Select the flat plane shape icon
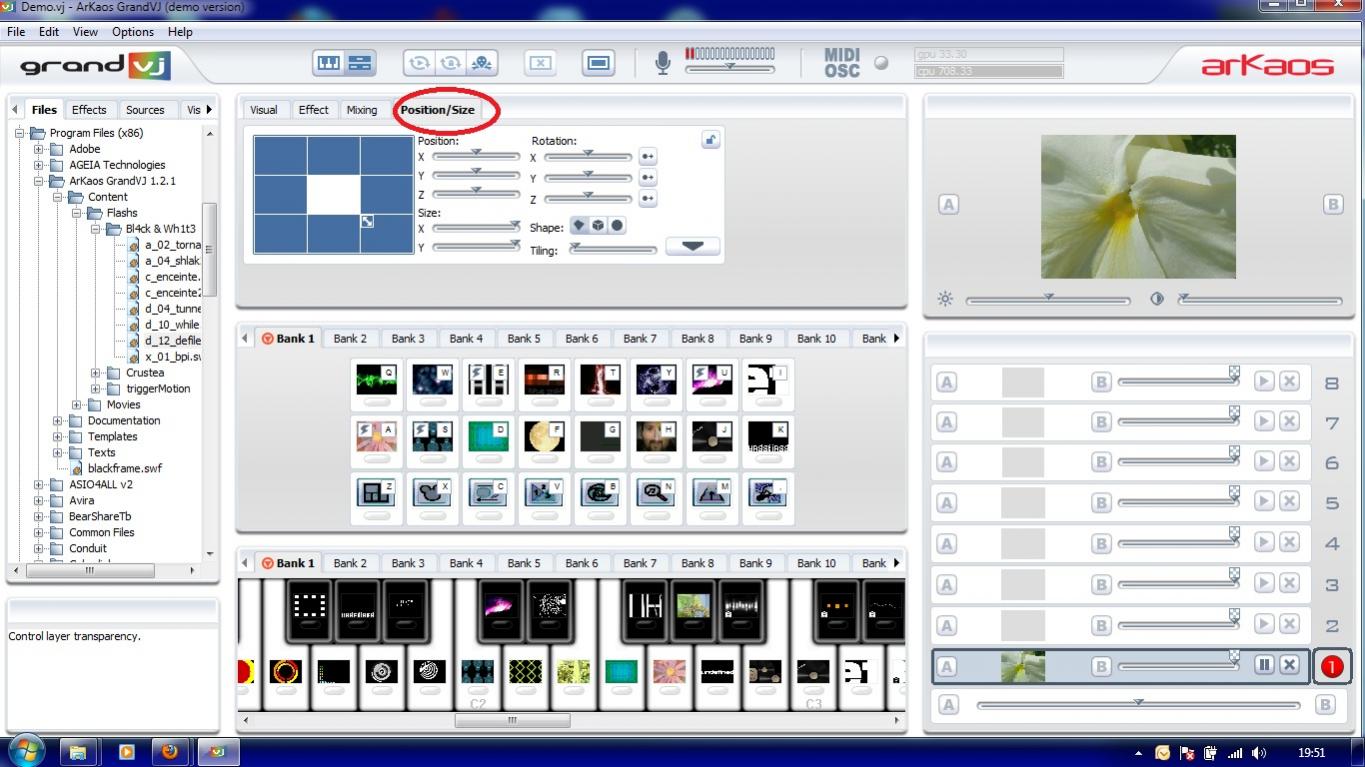Image resolution: width=1365 pixels, height=767 pixels. 579,226
